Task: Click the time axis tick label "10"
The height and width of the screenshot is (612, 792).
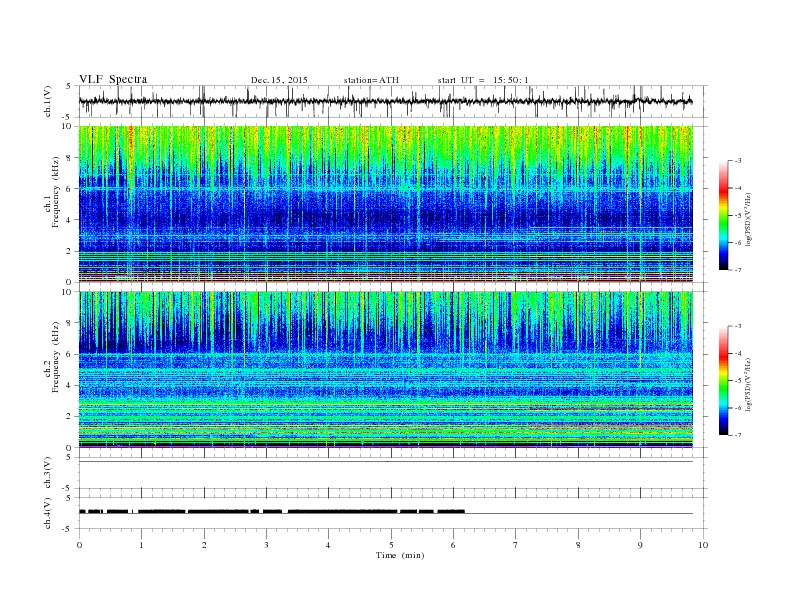Action: click(703, 545)
